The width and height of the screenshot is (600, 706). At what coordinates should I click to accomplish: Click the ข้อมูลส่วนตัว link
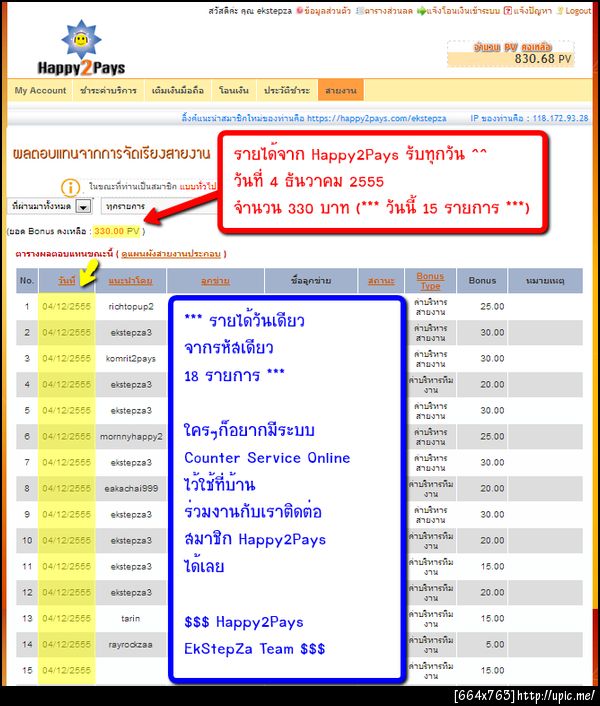coord(327,11)
